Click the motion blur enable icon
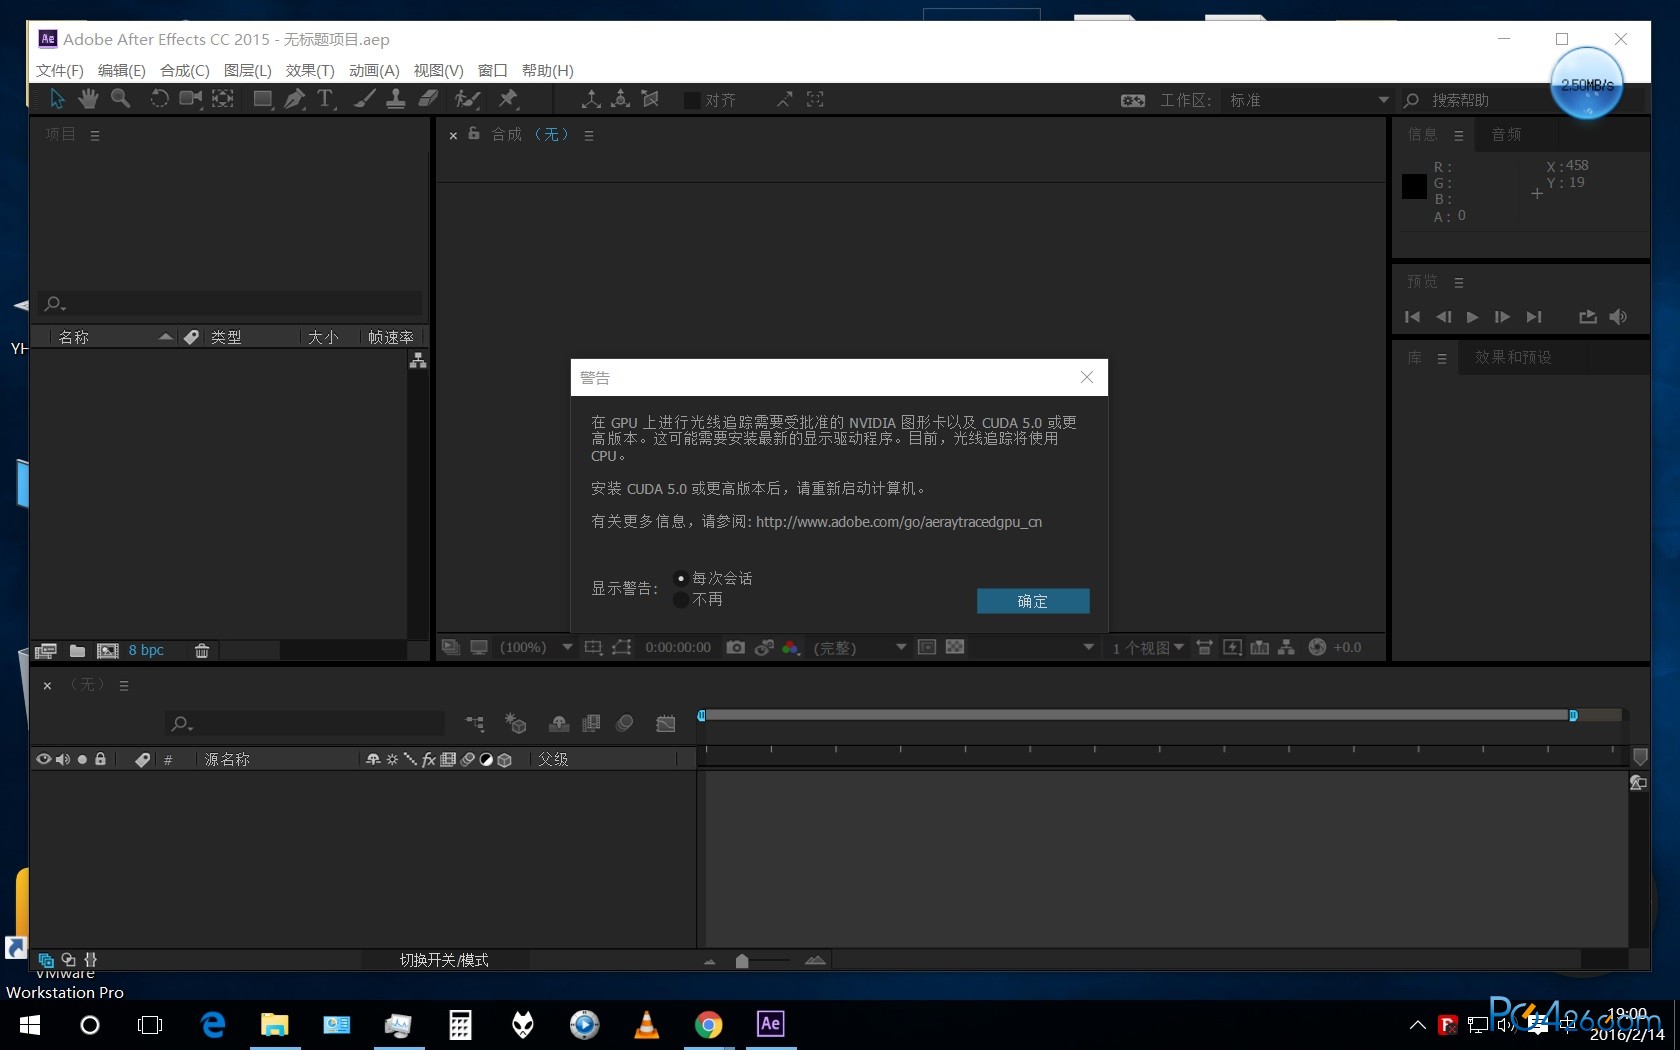 (625, 723)
